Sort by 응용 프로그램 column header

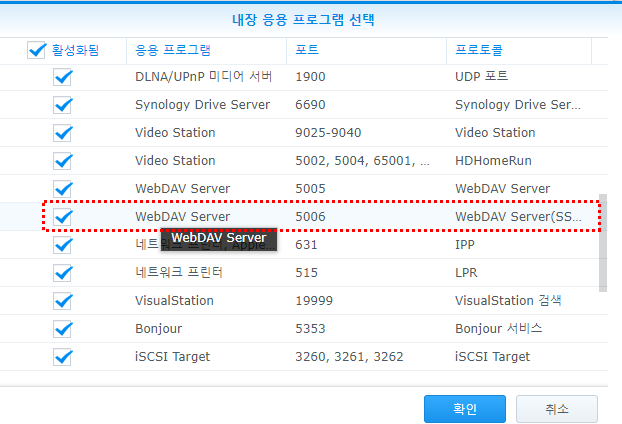pyautogui.click(x=172, y=49)
